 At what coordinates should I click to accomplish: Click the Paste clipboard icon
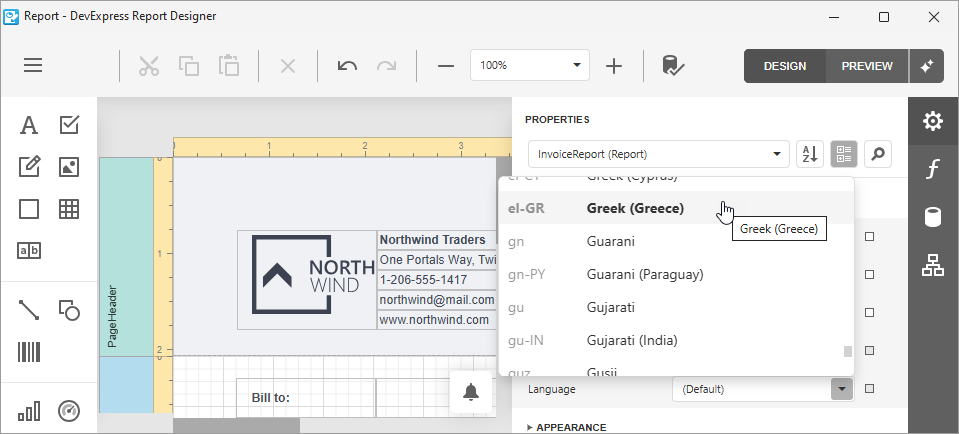point(229,65)
